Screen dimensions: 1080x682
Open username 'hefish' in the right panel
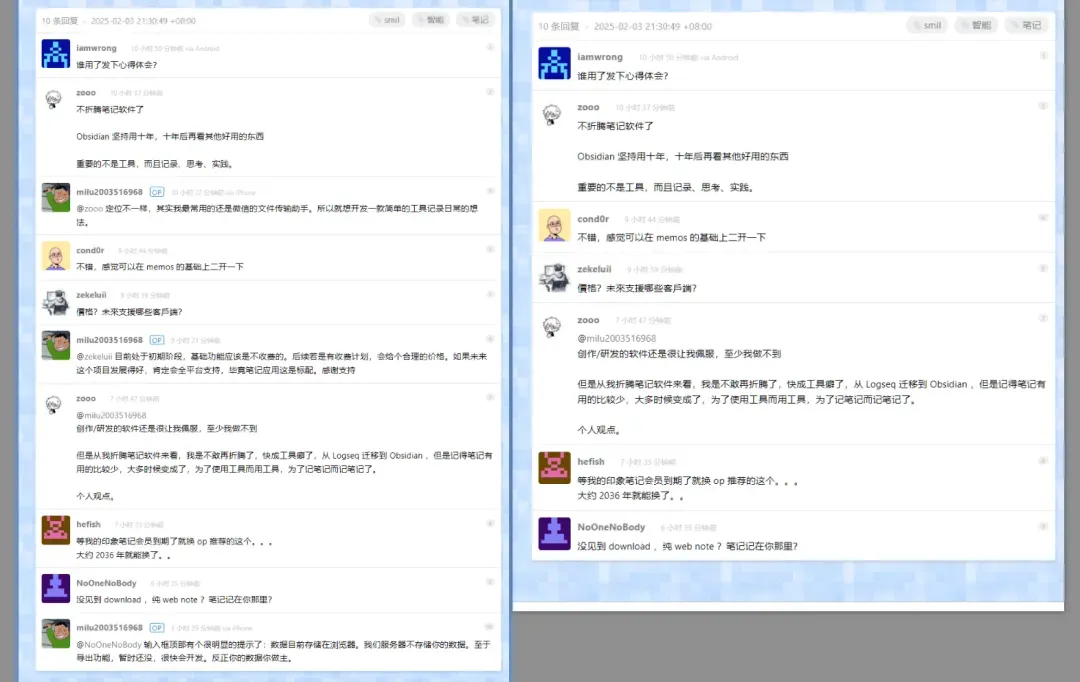point(591,462)
